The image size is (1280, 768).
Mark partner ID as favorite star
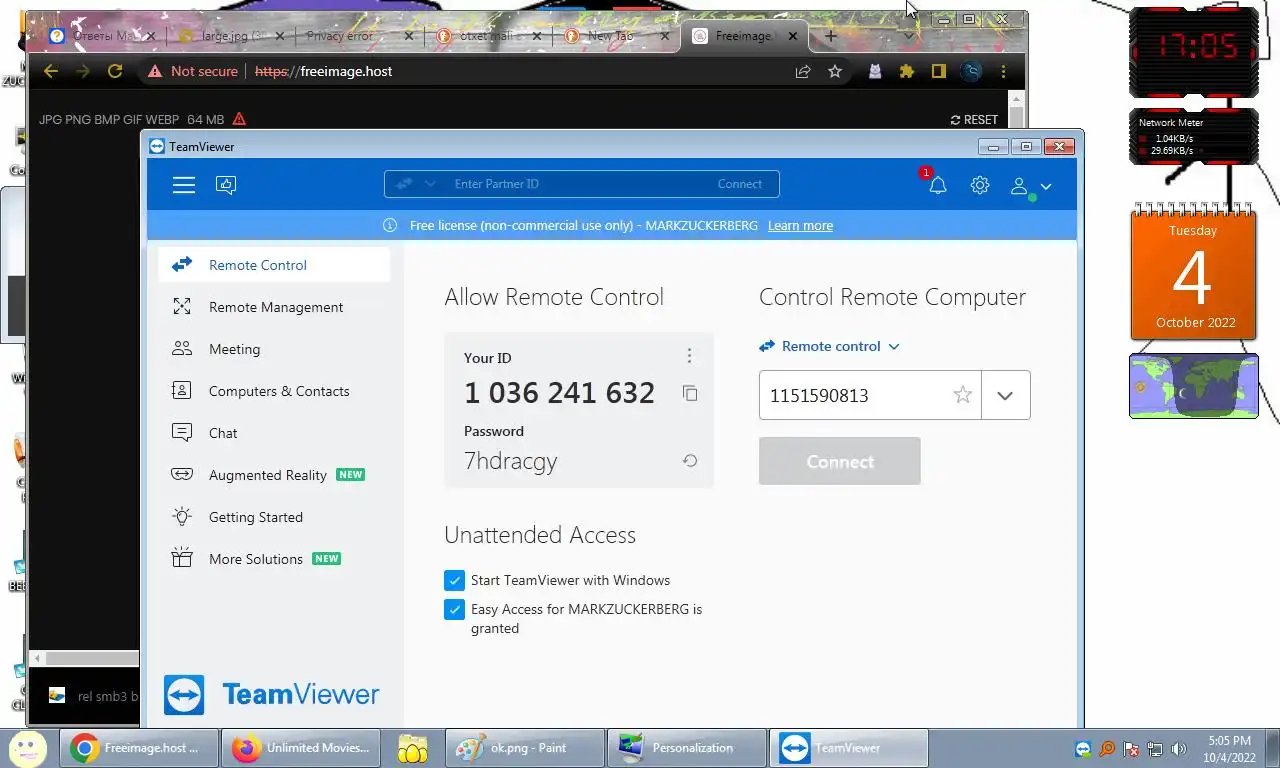pyautogui.click(x=963, y=395)
